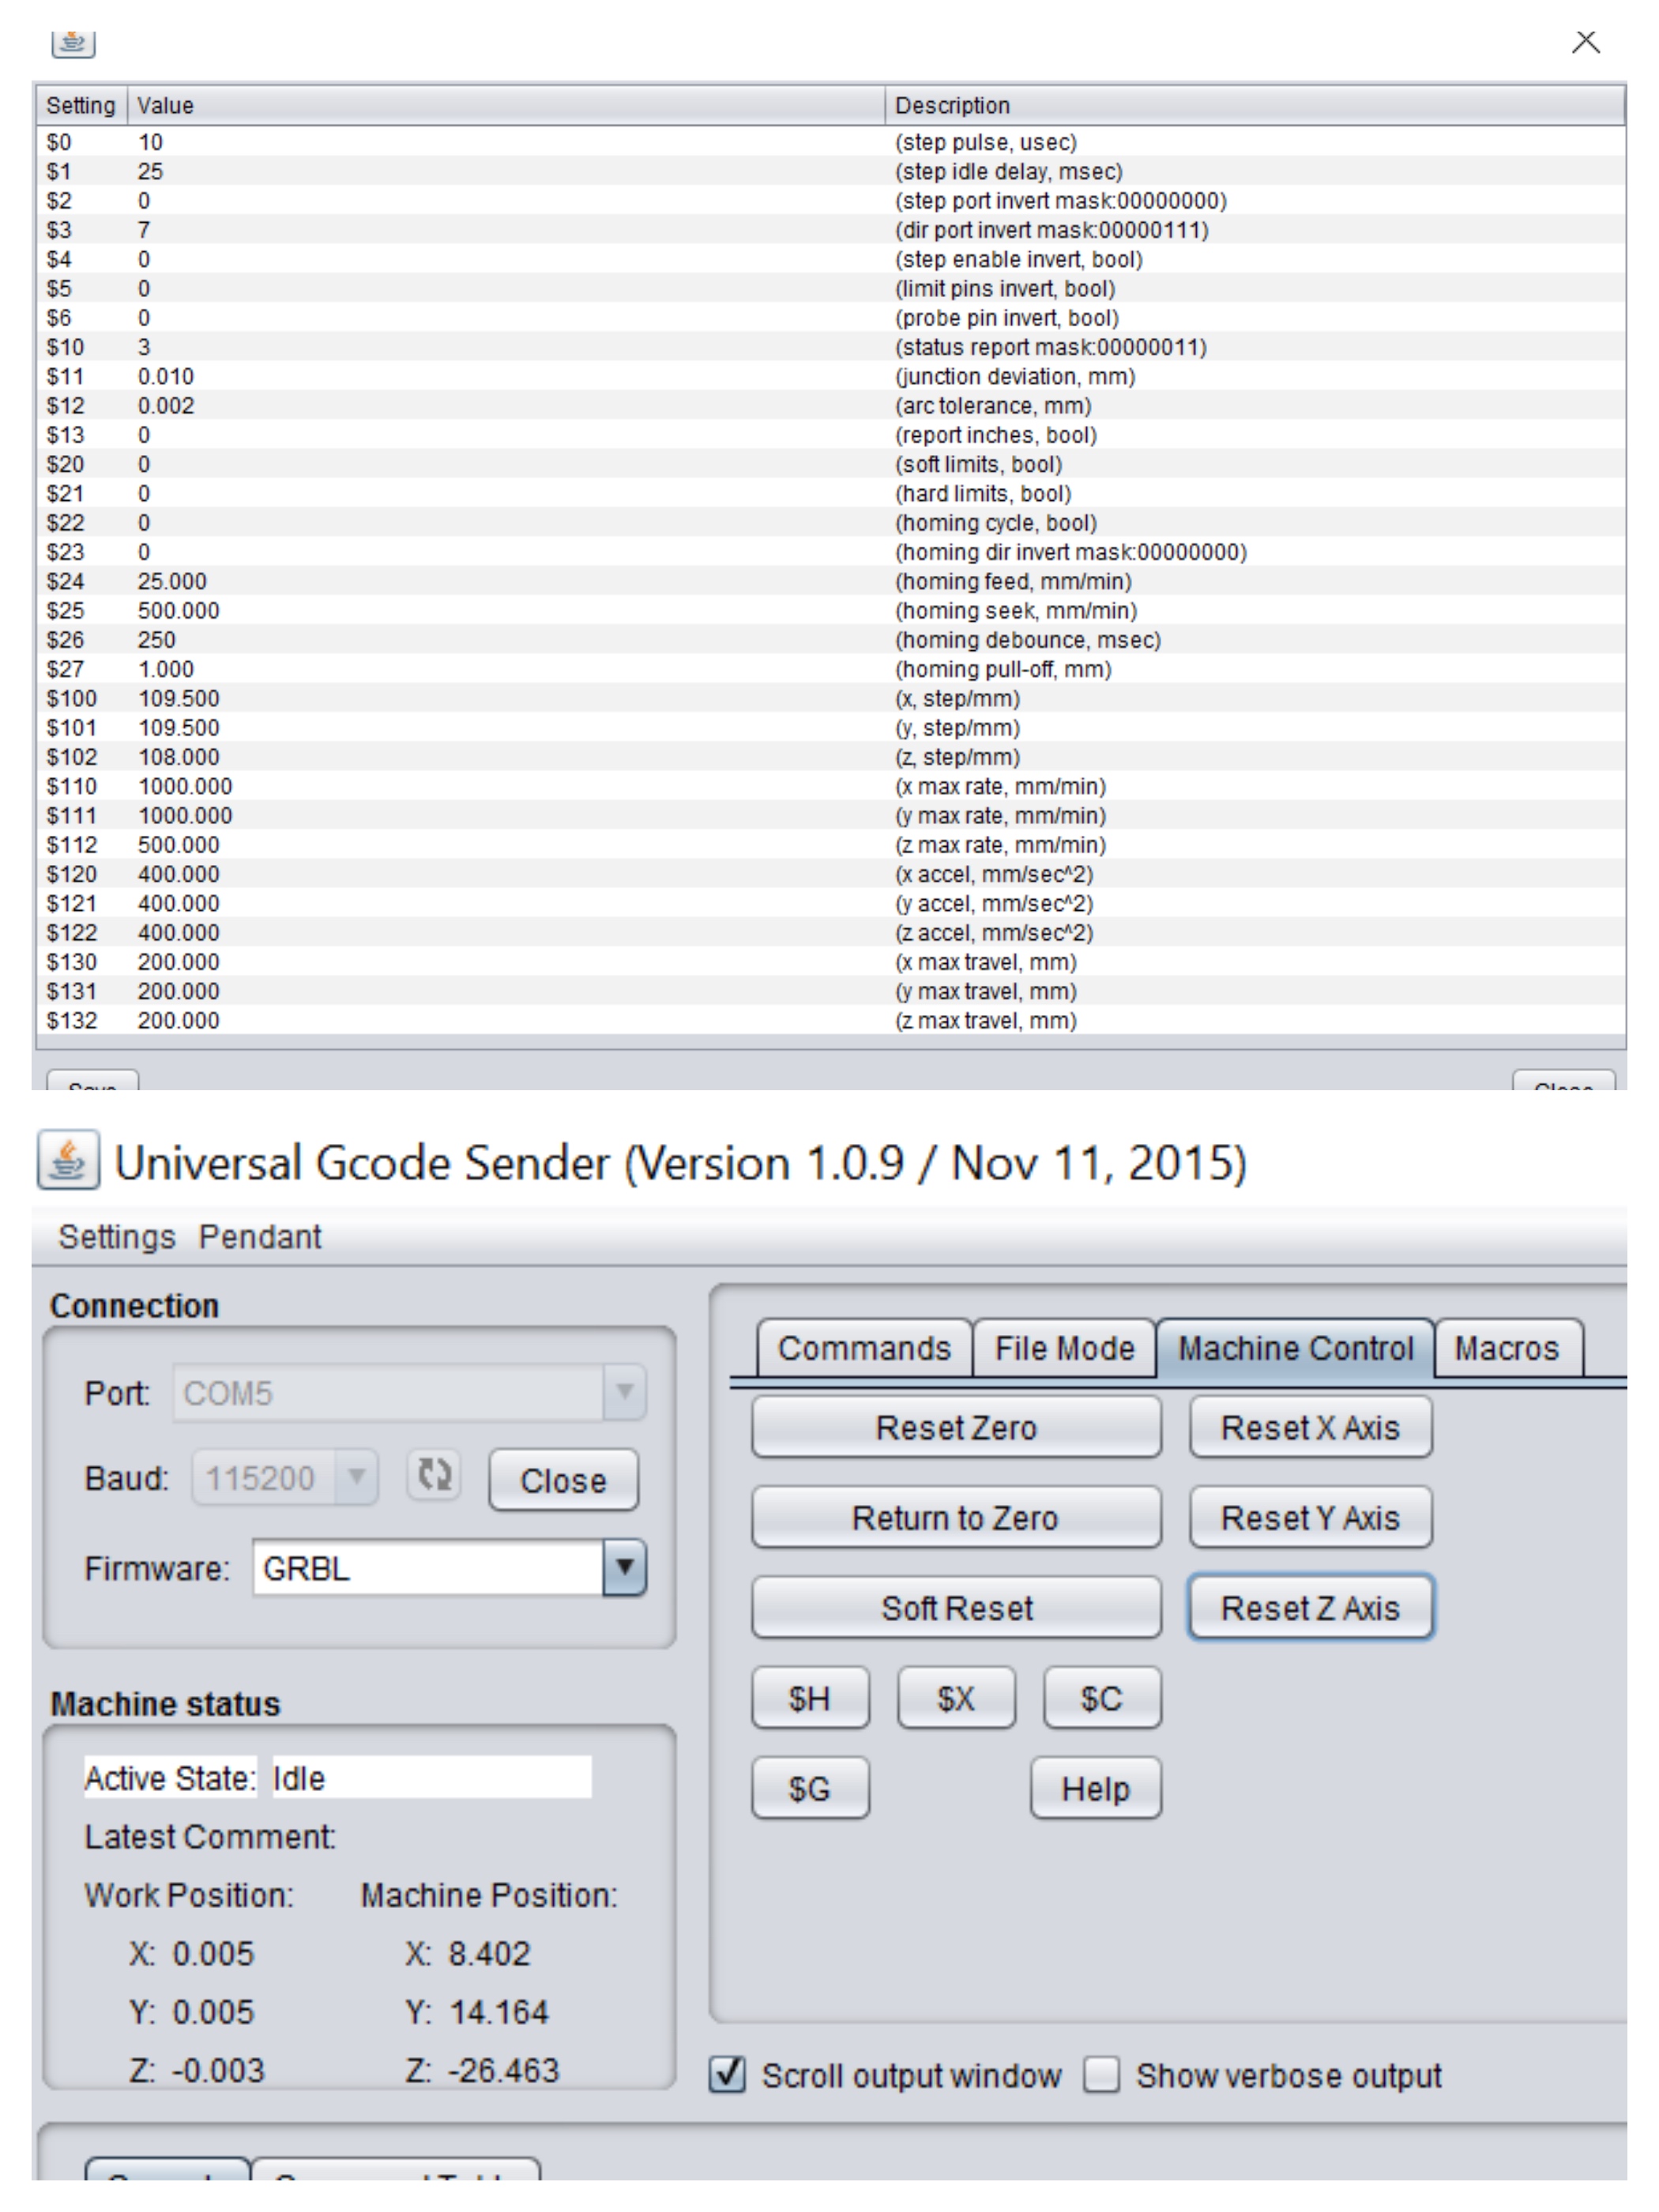
Task: Select the $110 value 1000.000
Action: click(185, 786)
